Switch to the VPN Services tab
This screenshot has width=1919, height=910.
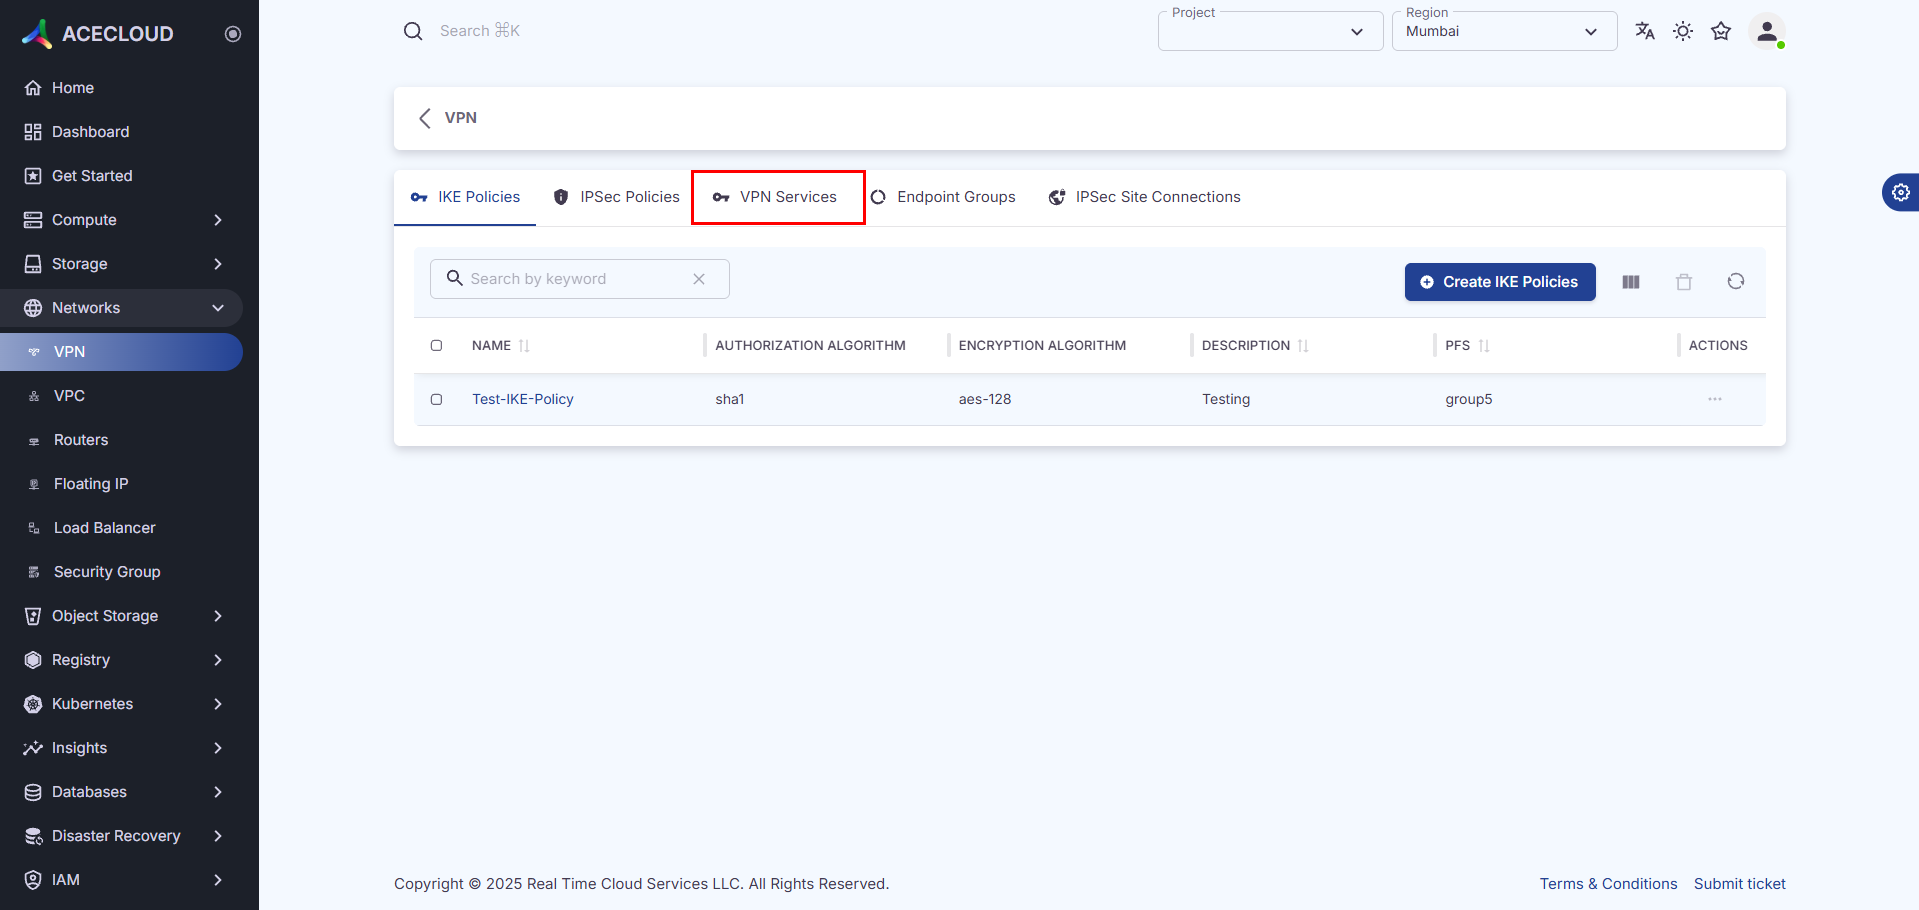[x=777, y=197]
